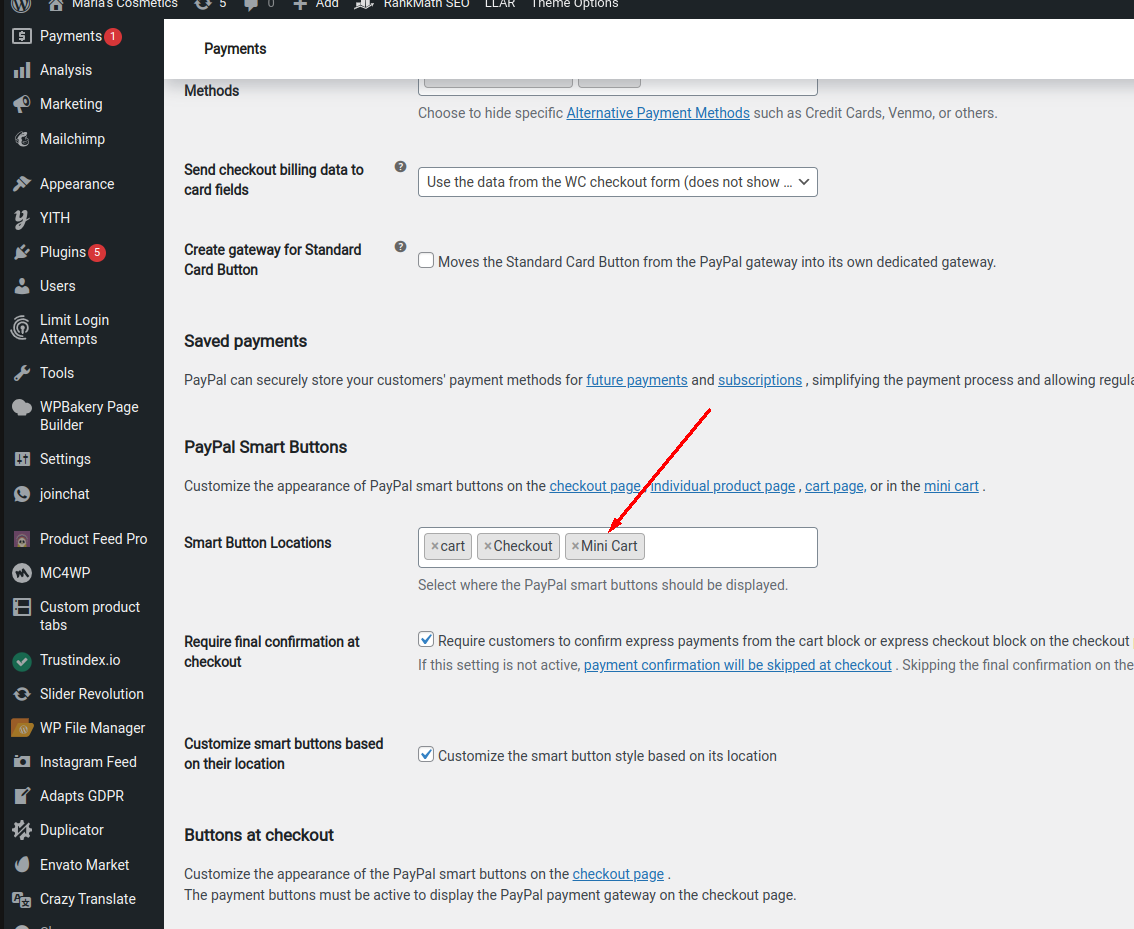Open payment confirmation will be skipped link

coord(738,665)
